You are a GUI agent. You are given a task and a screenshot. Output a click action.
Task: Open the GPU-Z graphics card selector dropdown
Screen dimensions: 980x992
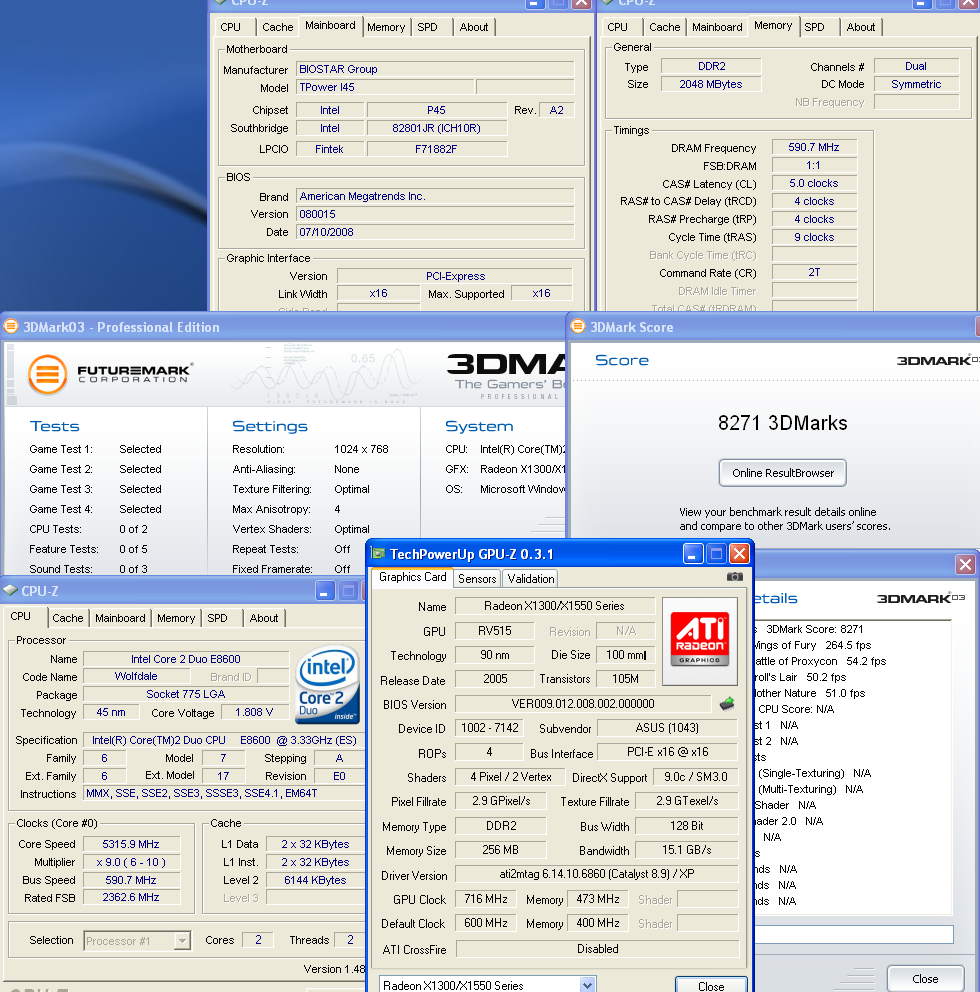pos(587,985)
